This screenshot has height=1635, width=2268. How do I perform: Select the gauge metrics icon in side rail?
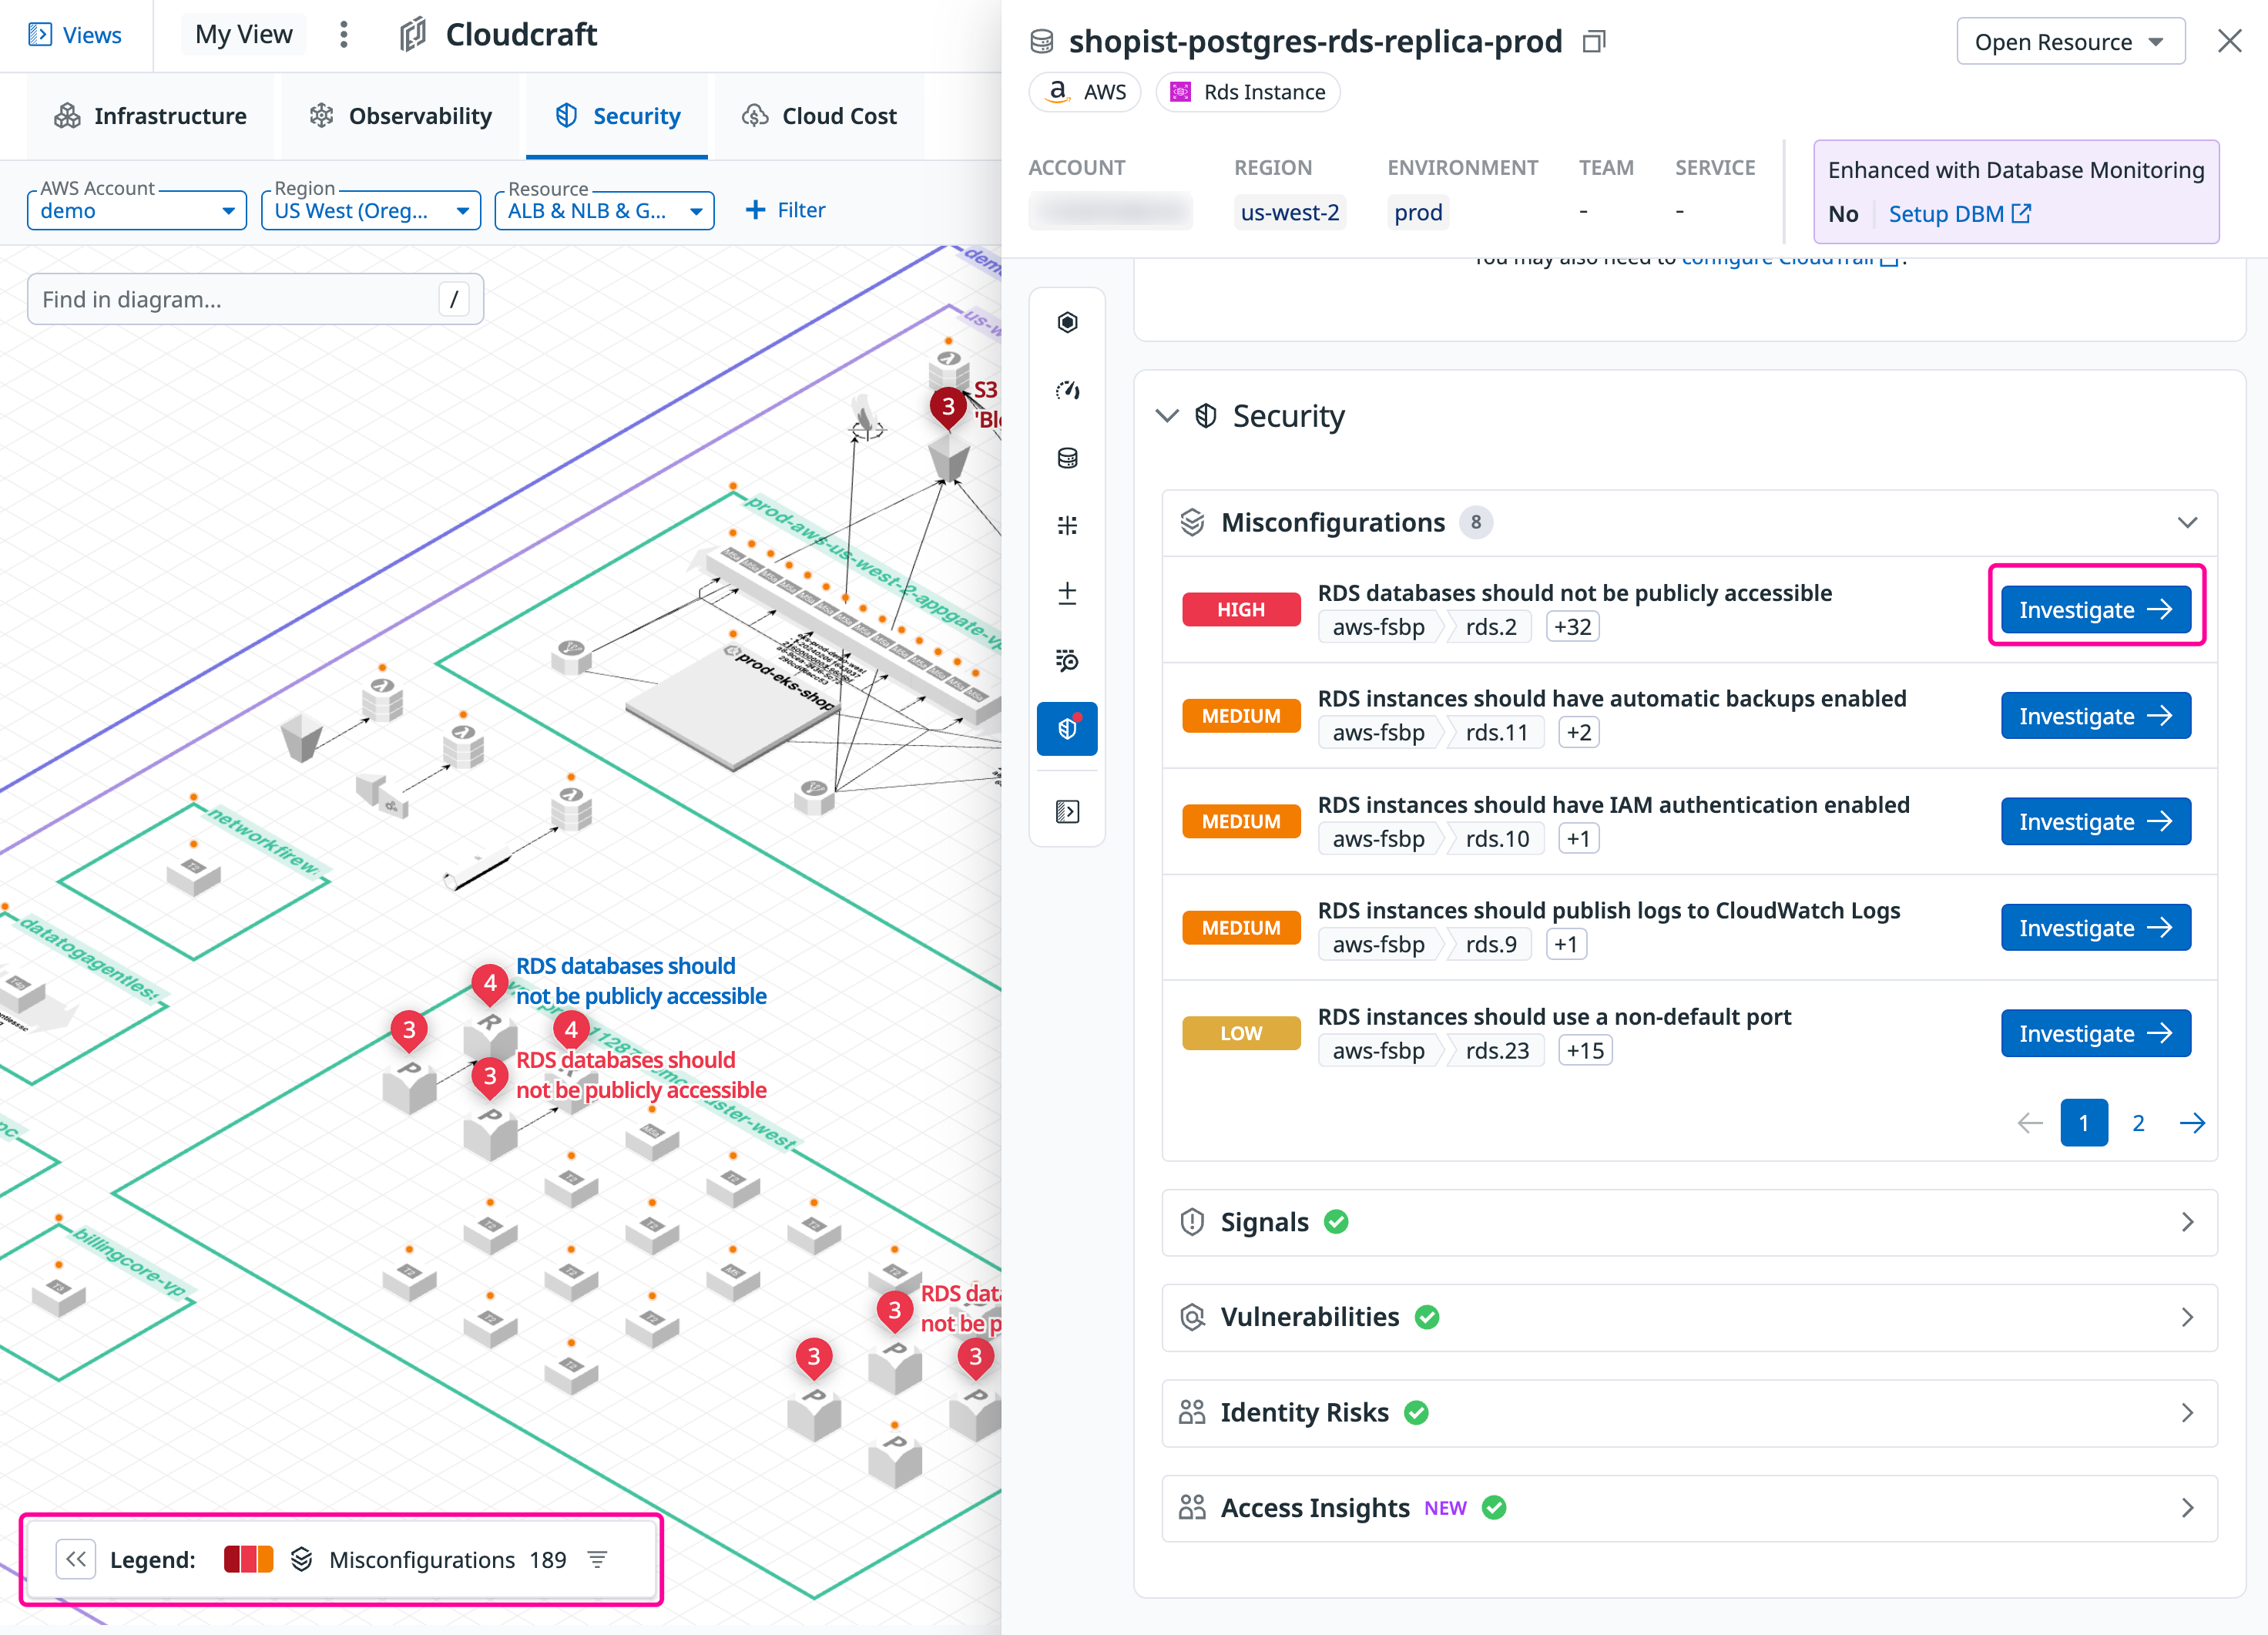[x=1067, y=390]
